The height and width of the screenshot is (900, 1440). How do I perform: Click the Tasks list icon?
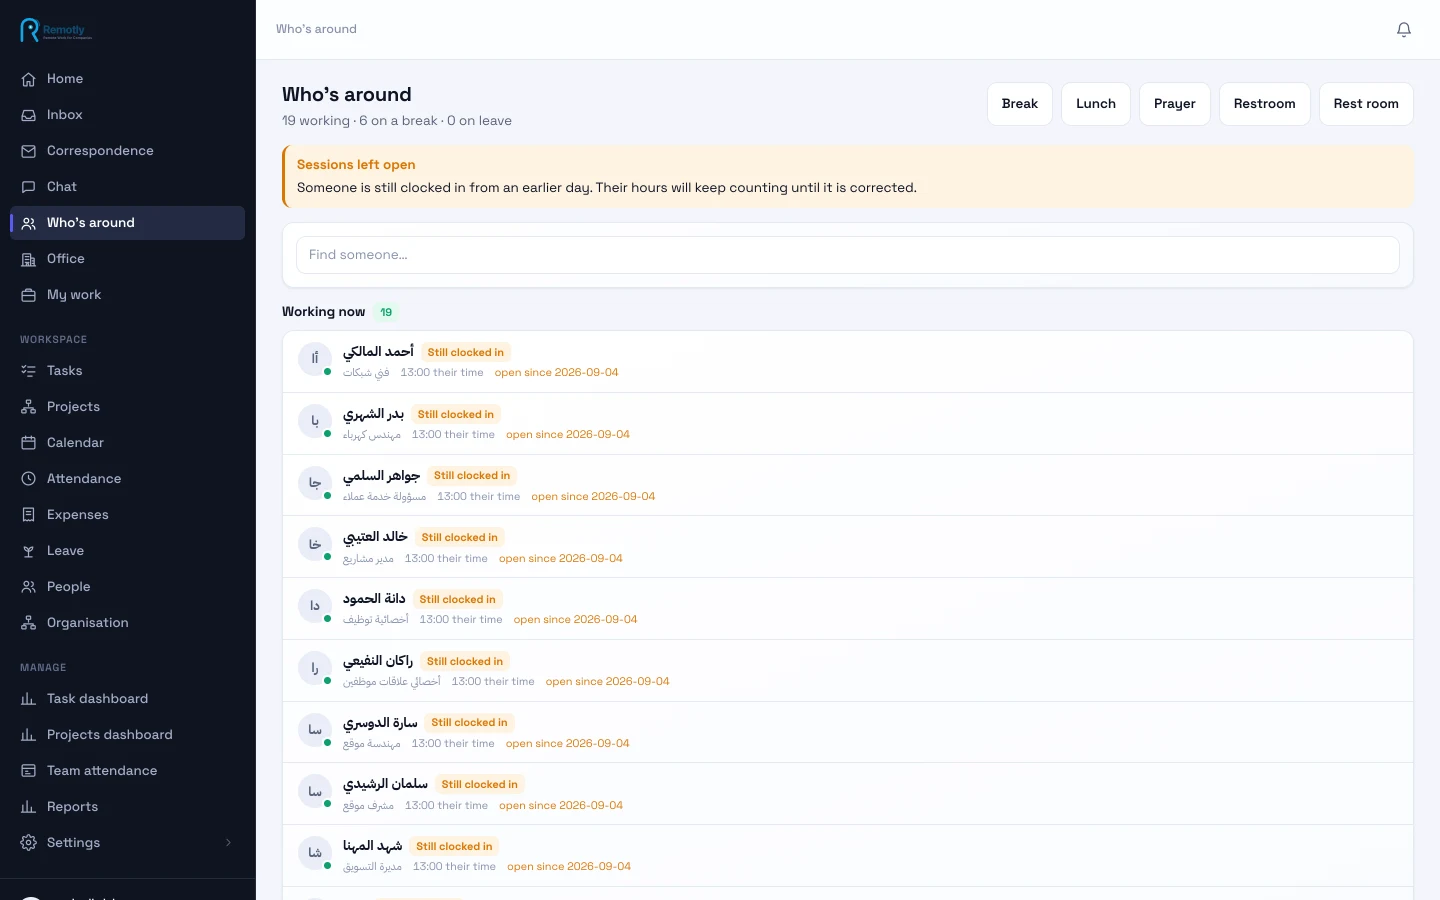pos(29,371)
